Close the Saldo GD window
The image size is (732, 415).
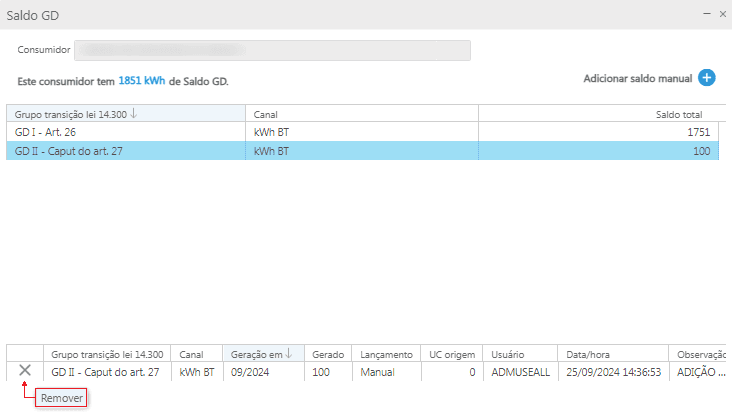(722, 14)
